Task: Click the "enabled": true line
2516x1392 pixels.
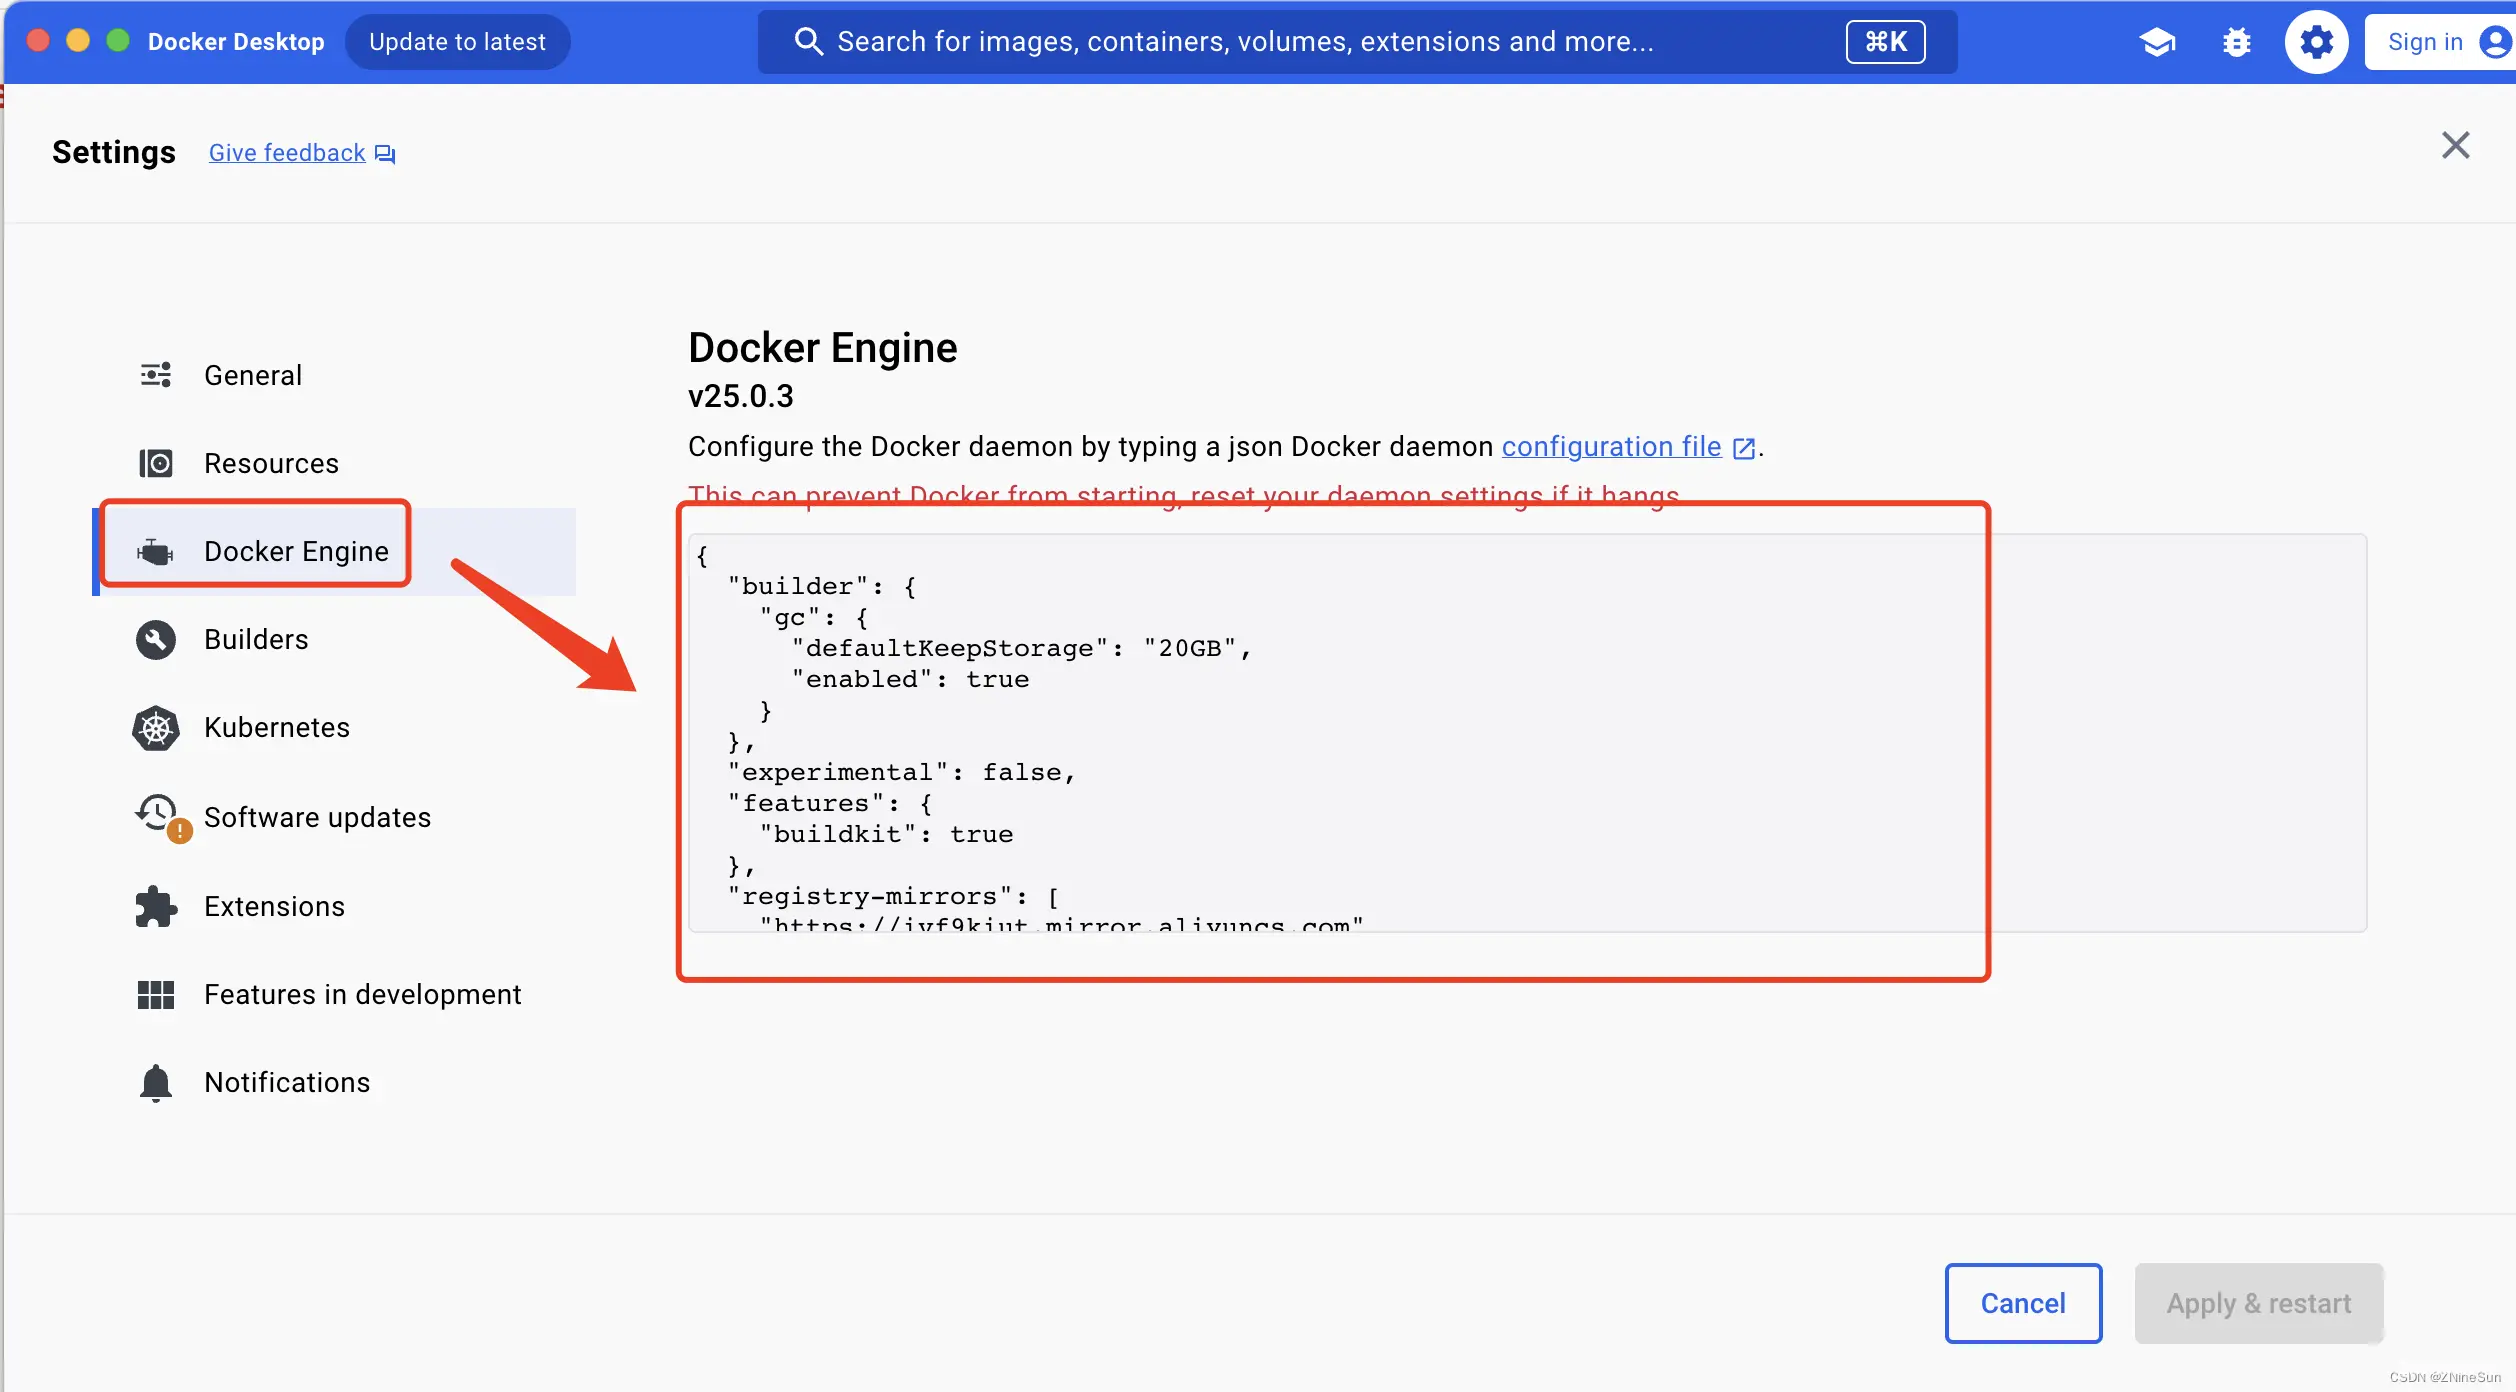Action: [x=910, y=679]
